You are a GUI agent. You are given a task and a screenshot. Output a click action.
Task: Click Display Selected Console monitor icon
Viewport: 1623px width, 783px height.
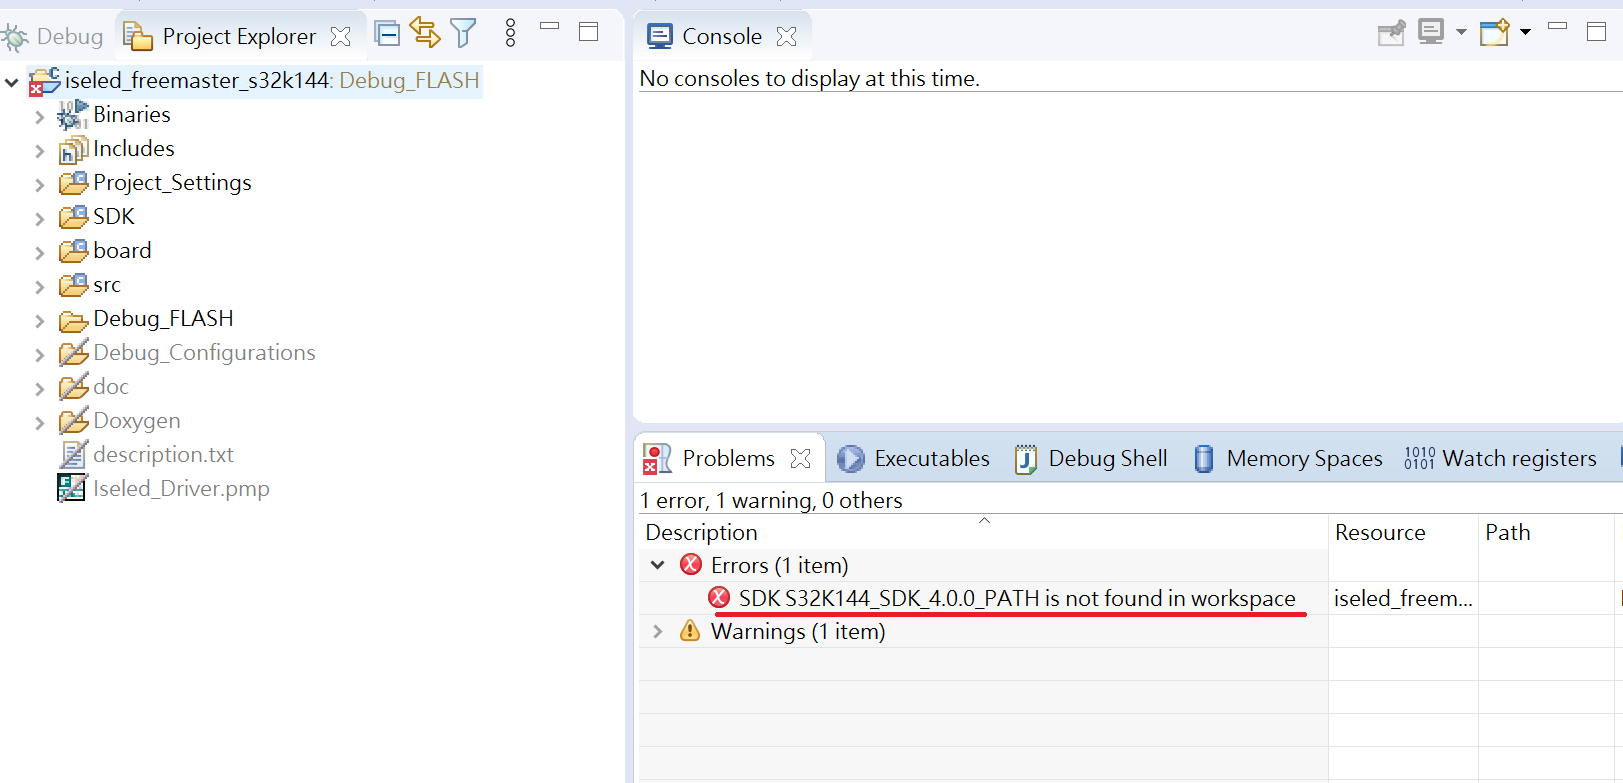[1431, 33]
